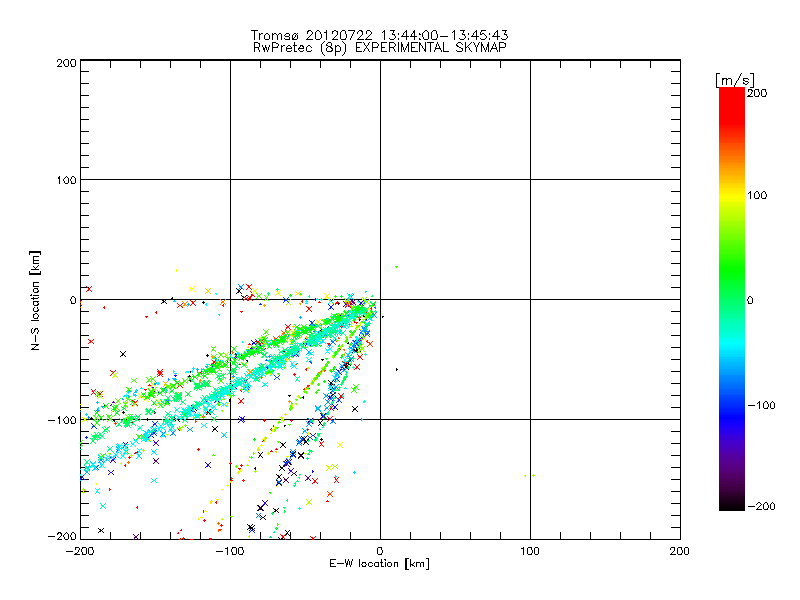
Task: Click the colorbar tick label -200
Action: pos(762,506)
